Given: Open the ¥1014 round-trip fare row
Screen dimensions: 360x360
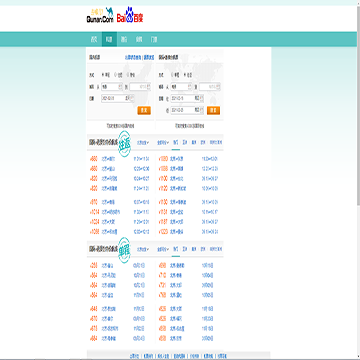Looking at the screenshot, I should pos(120,212).
